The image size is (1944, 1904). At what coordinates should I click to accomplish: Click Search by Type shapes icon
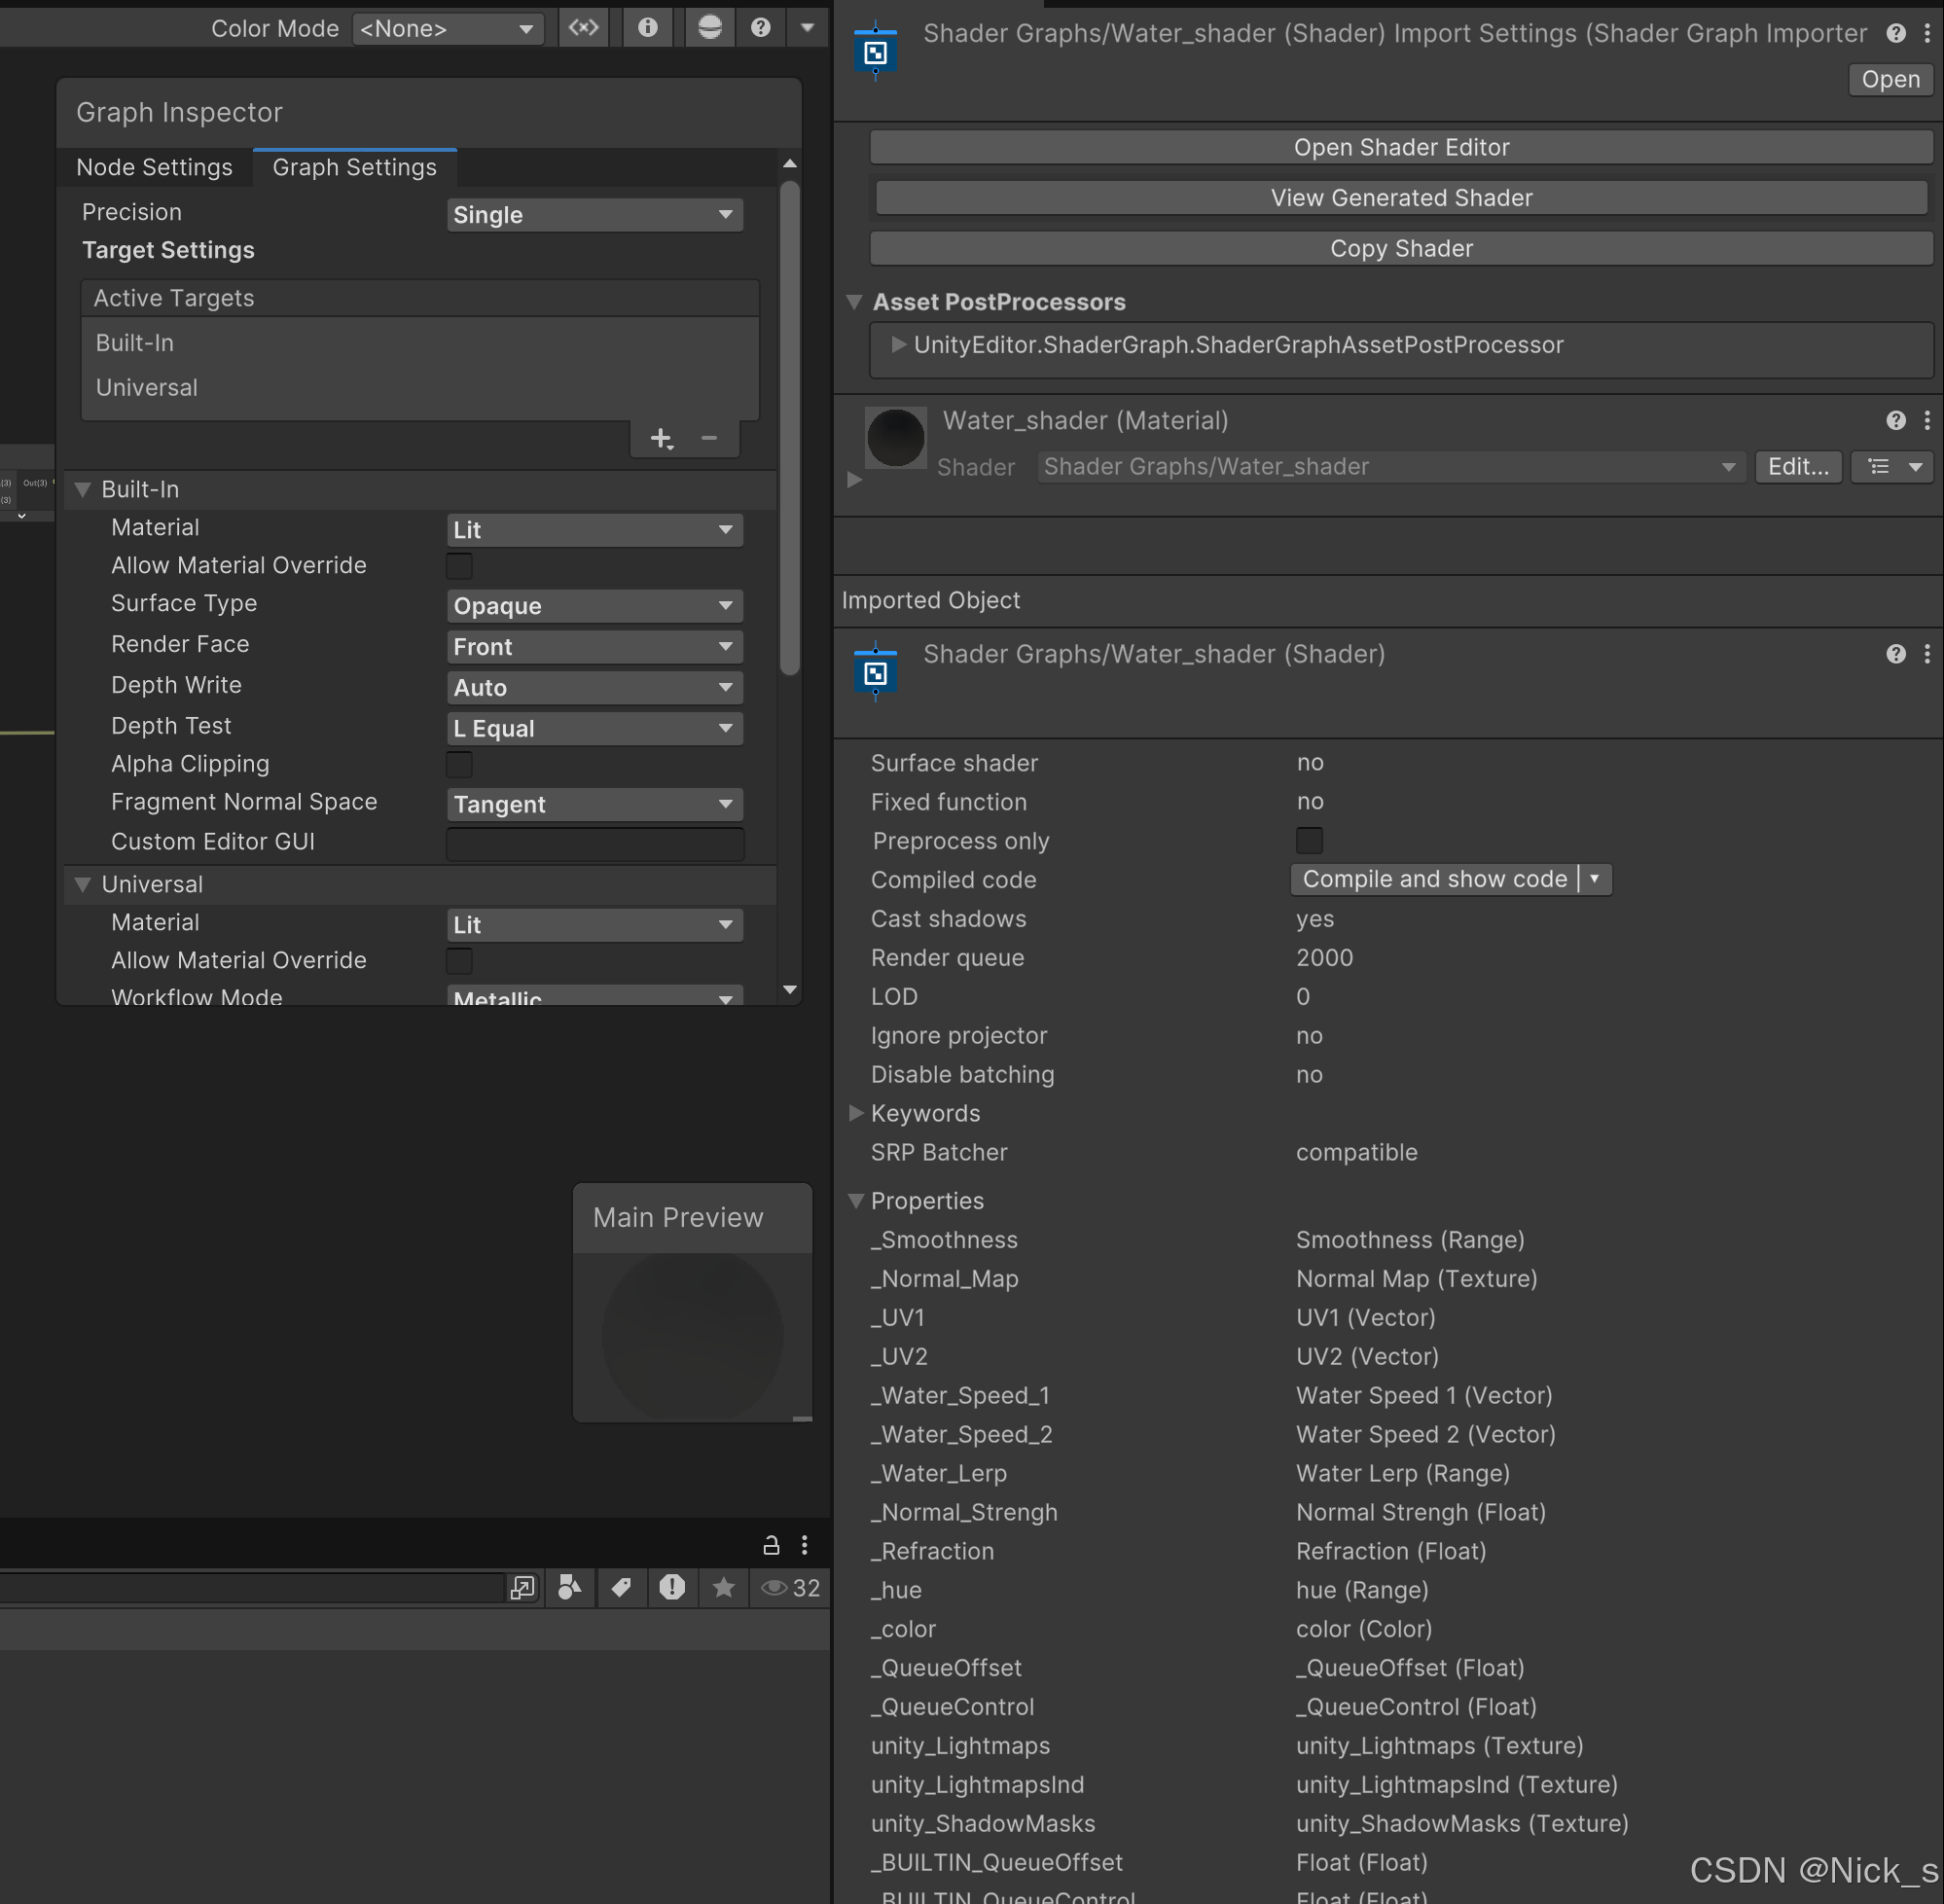[x=570, y=1588]
